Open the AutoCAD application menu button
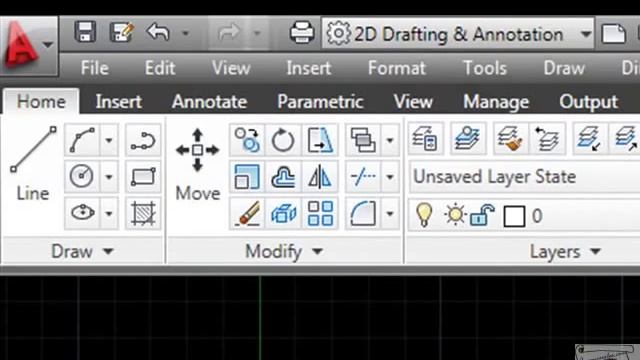 (x=29, y=46)
